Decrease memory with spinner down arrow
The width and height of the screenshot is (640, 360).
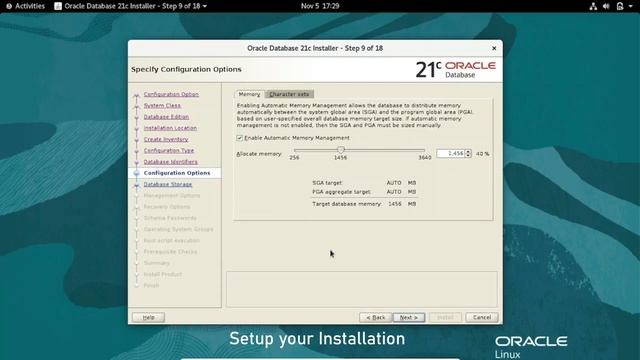pos(468,156)
